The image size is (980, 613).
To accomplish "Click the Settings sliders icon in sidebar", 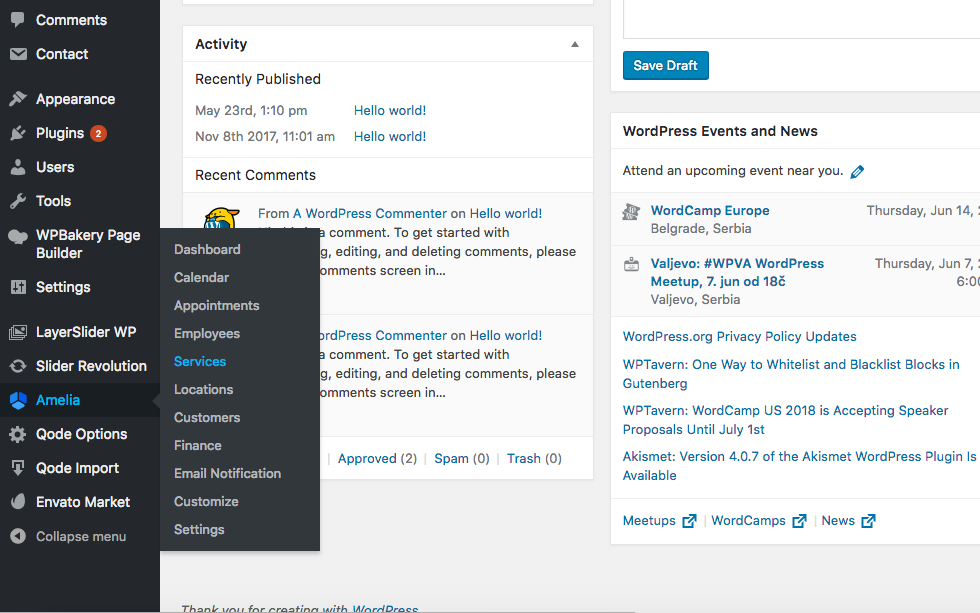I will coord(18,287).
